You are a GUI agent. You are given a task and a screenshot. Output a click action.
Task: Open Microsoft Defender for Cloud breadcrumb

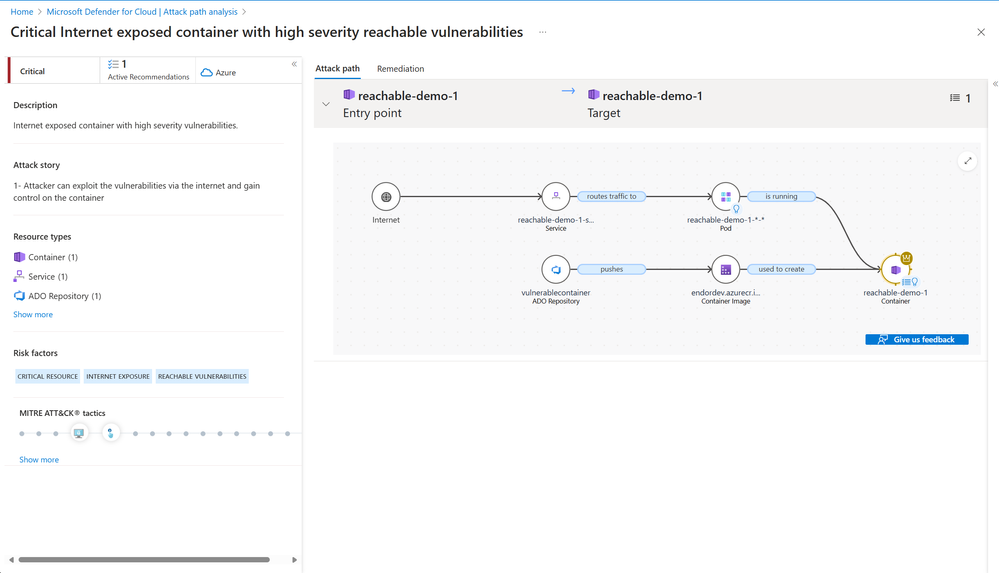click(142, 11)
